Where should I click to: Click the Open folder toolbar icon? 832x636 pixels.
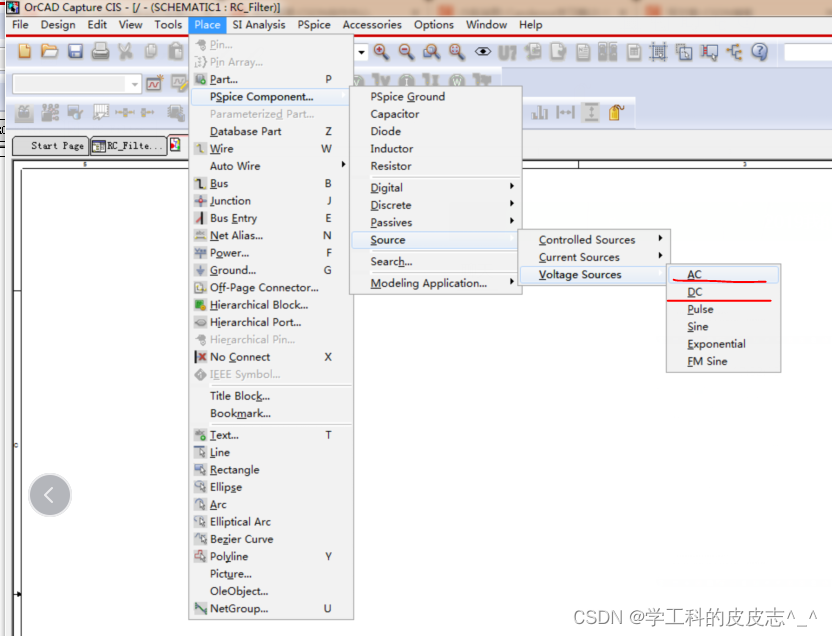tap(49, 51)
